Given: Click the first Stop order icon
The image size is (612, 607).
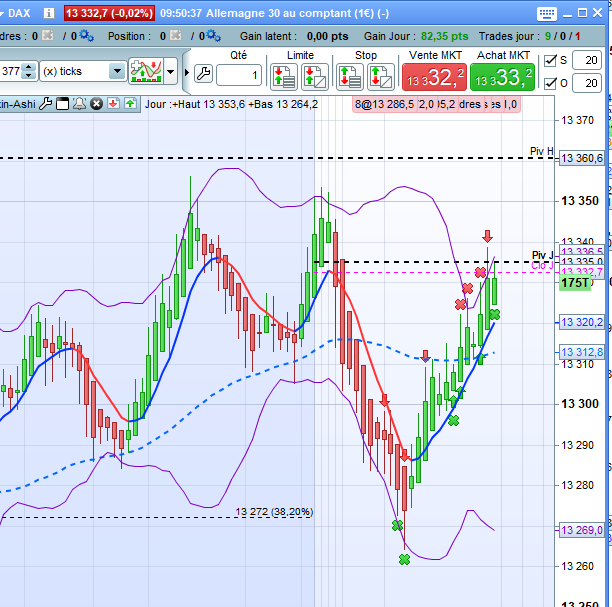Looking at the screenshot, I should click(349, 77).
